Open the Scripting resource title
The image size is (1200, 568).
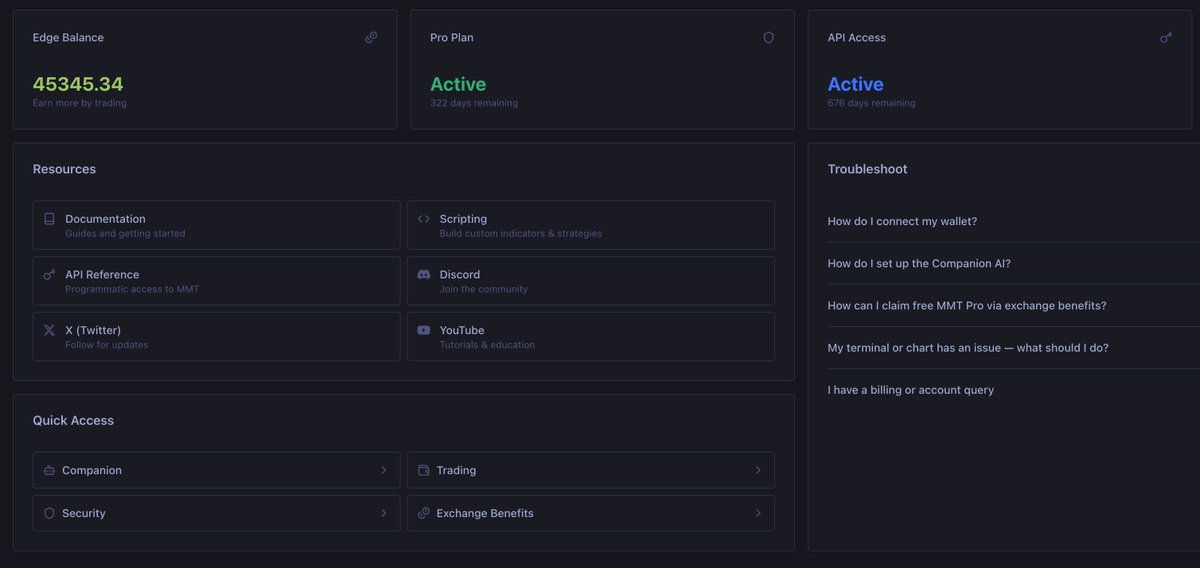(463, 219)
